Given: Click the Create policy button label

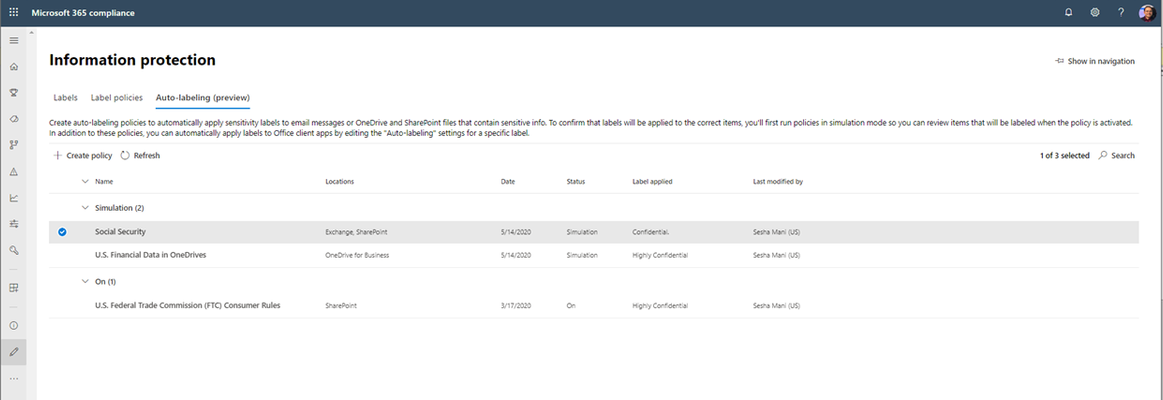Looking at the screenshot, I should [89, 156].
